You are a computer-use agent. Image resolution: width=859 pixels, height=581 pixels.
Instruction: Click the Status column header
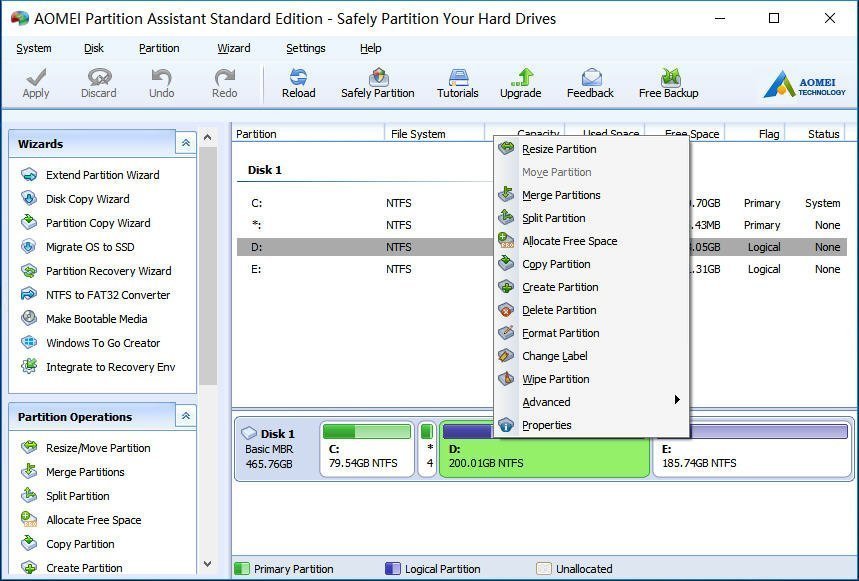816,134
